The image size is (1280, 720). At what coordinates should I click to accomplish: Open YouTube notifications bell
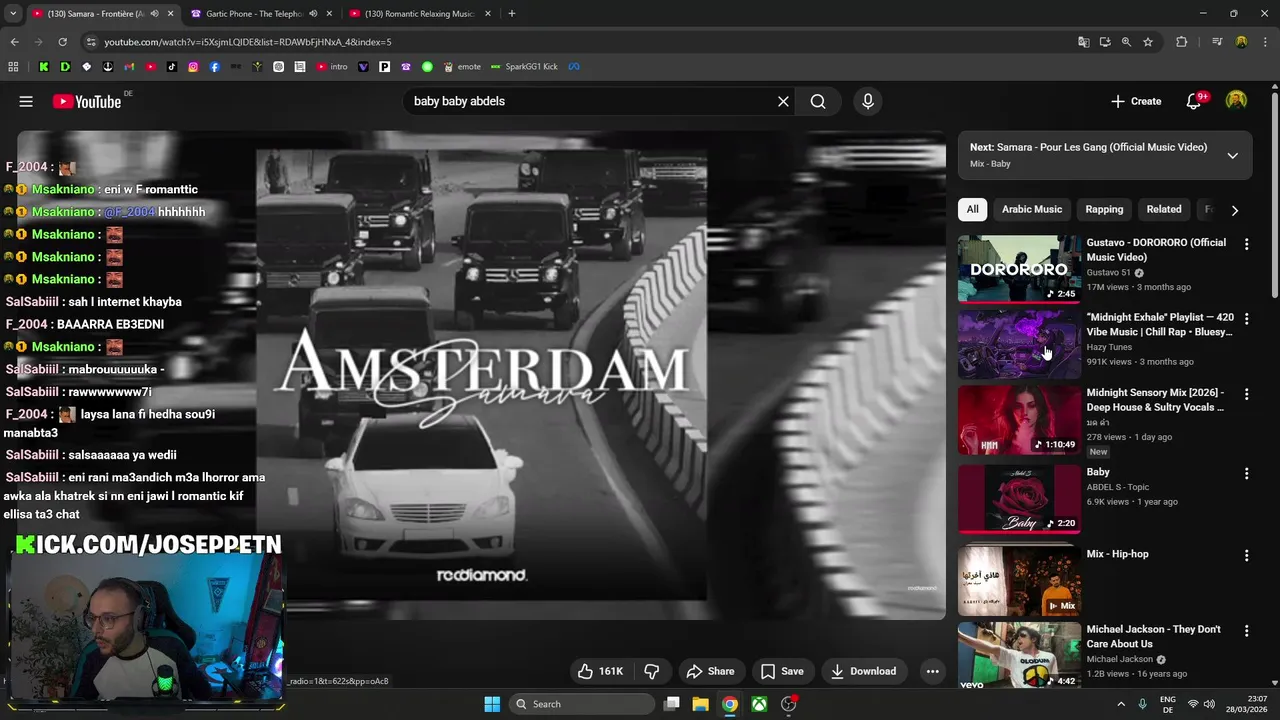[1194, 101]
